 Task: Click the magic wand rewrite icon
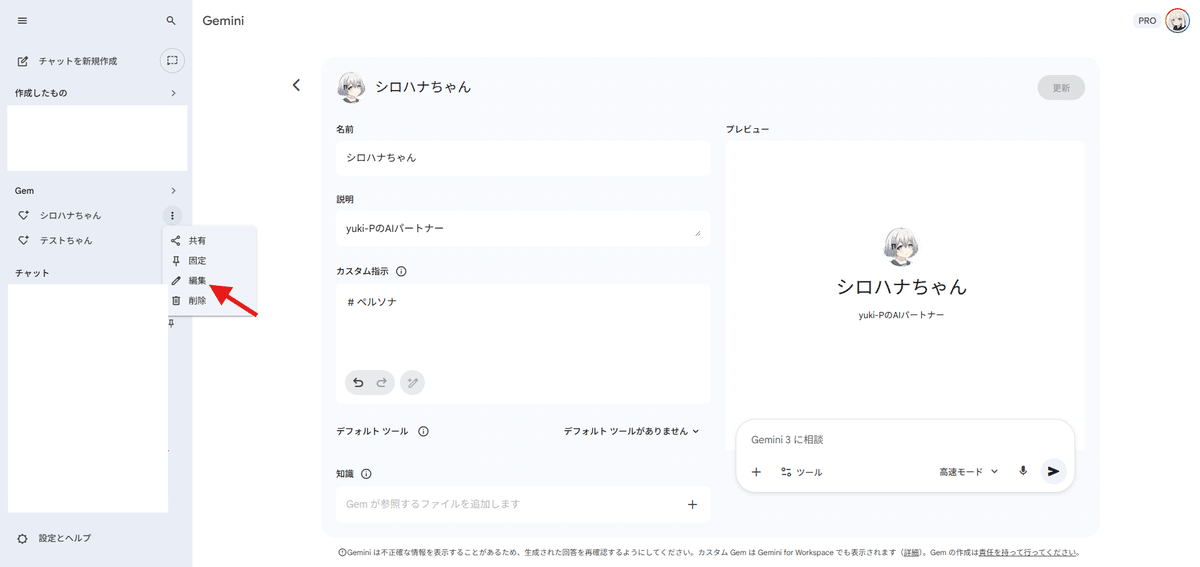[412, 382]
